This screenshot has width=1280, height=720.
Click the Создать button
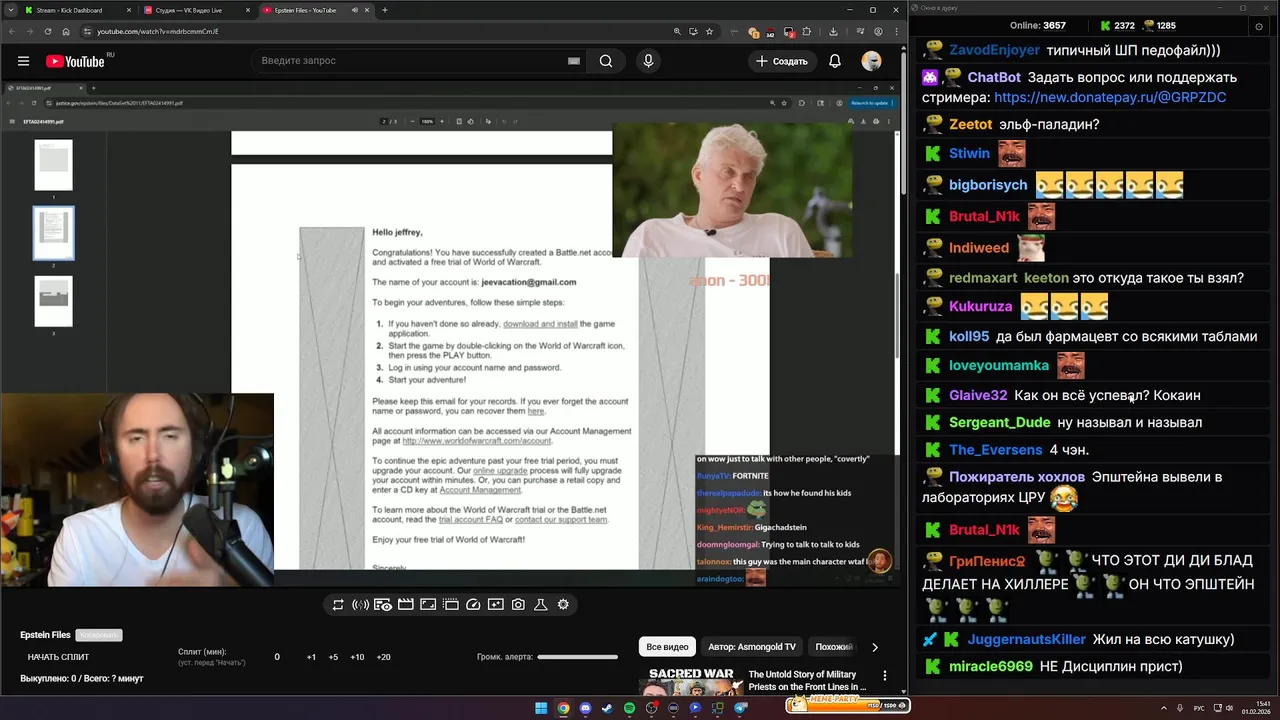click(781, 61)
